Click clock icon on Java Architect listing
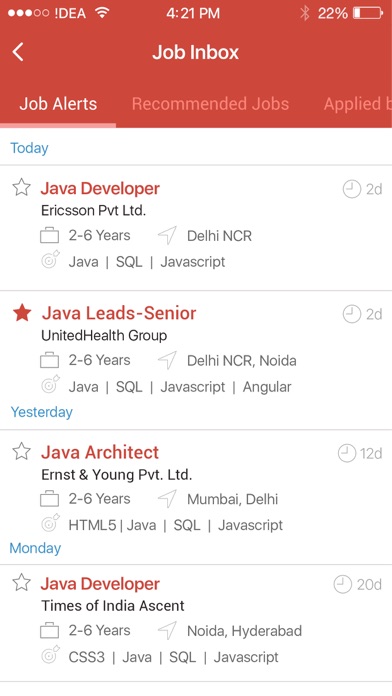Viewport: 392px width, 696px height. (x=347, y=454)
